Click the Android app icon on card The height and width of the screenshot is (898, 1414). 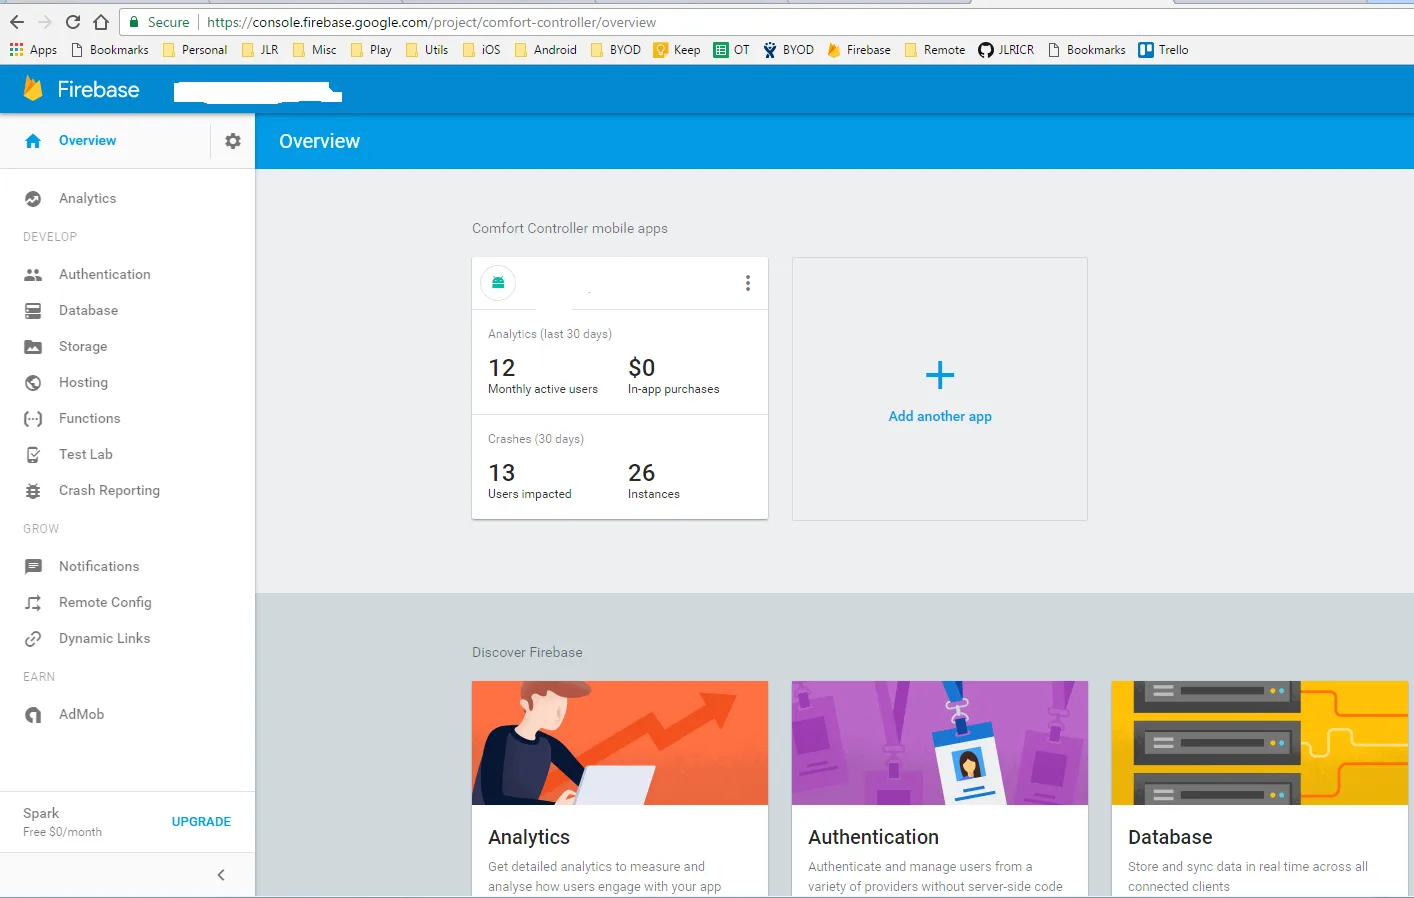[498, 283]
